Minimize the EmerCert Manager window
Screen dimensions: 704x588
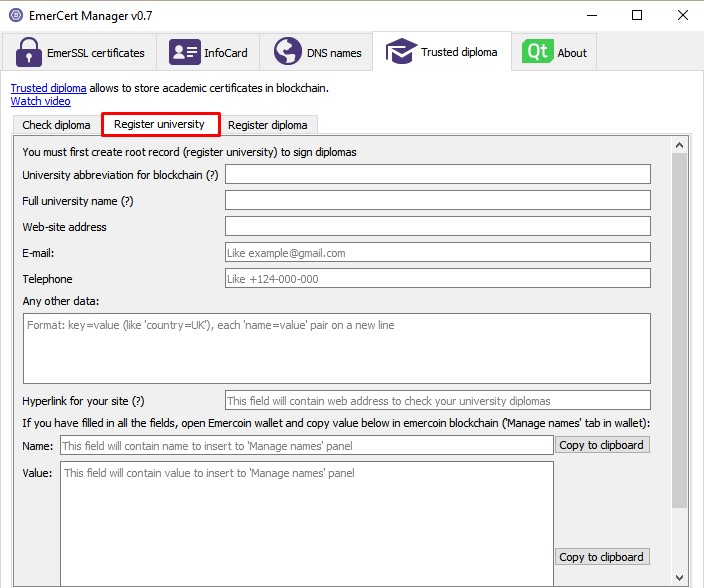[x=592, y=15]
